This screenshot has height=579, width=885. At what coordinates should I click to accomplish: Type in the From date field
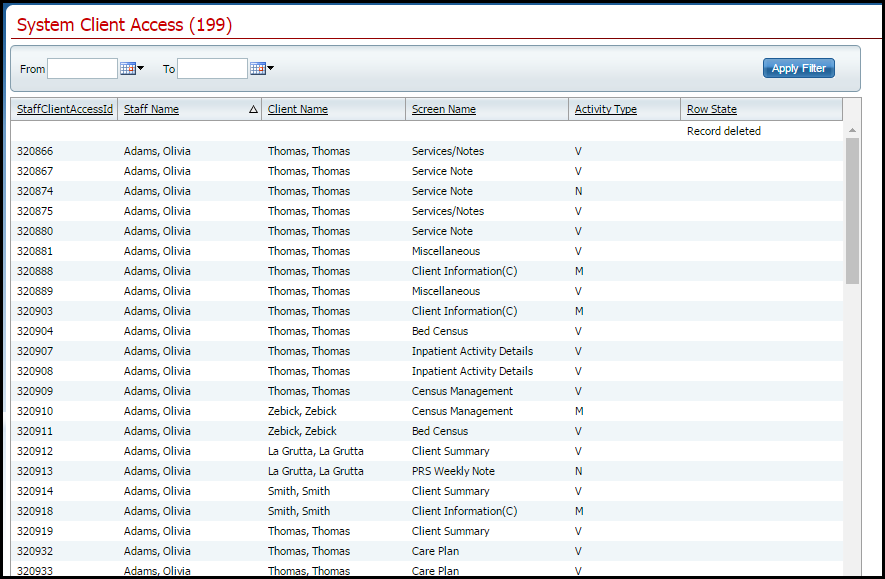[82, 69]
